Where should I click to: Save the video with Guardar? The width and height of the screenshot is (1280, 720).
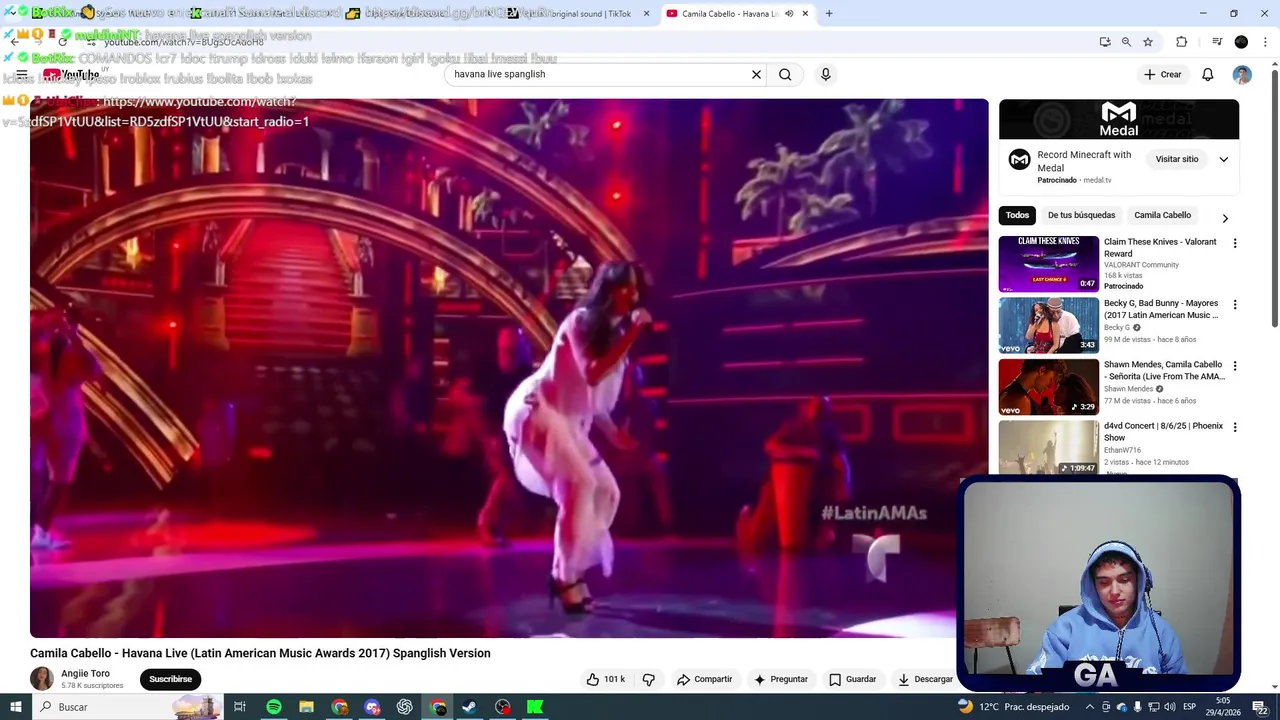coord(852,679)
